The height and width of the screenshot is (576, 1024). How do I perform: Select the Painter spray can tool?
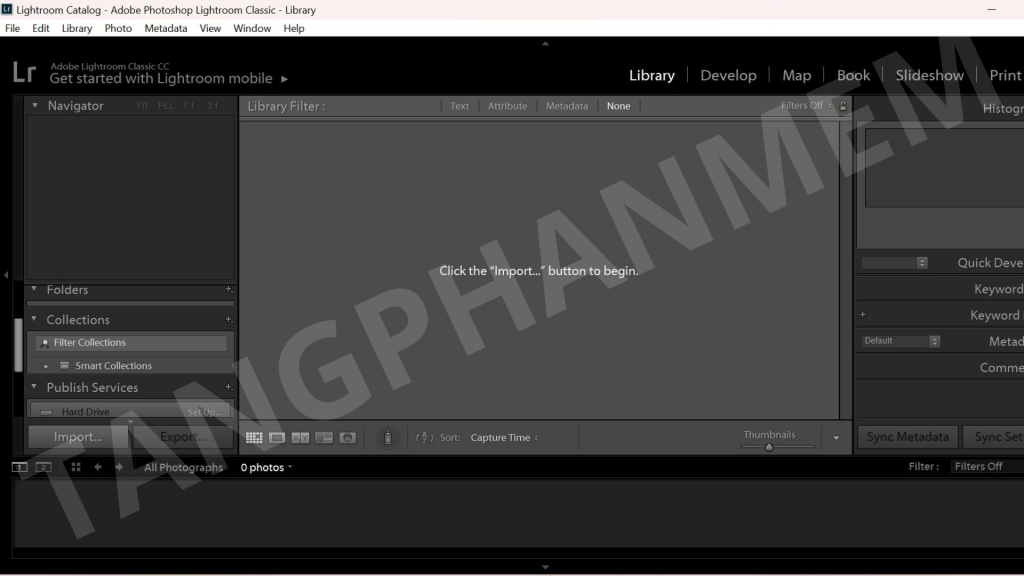(x=388, y=438)
